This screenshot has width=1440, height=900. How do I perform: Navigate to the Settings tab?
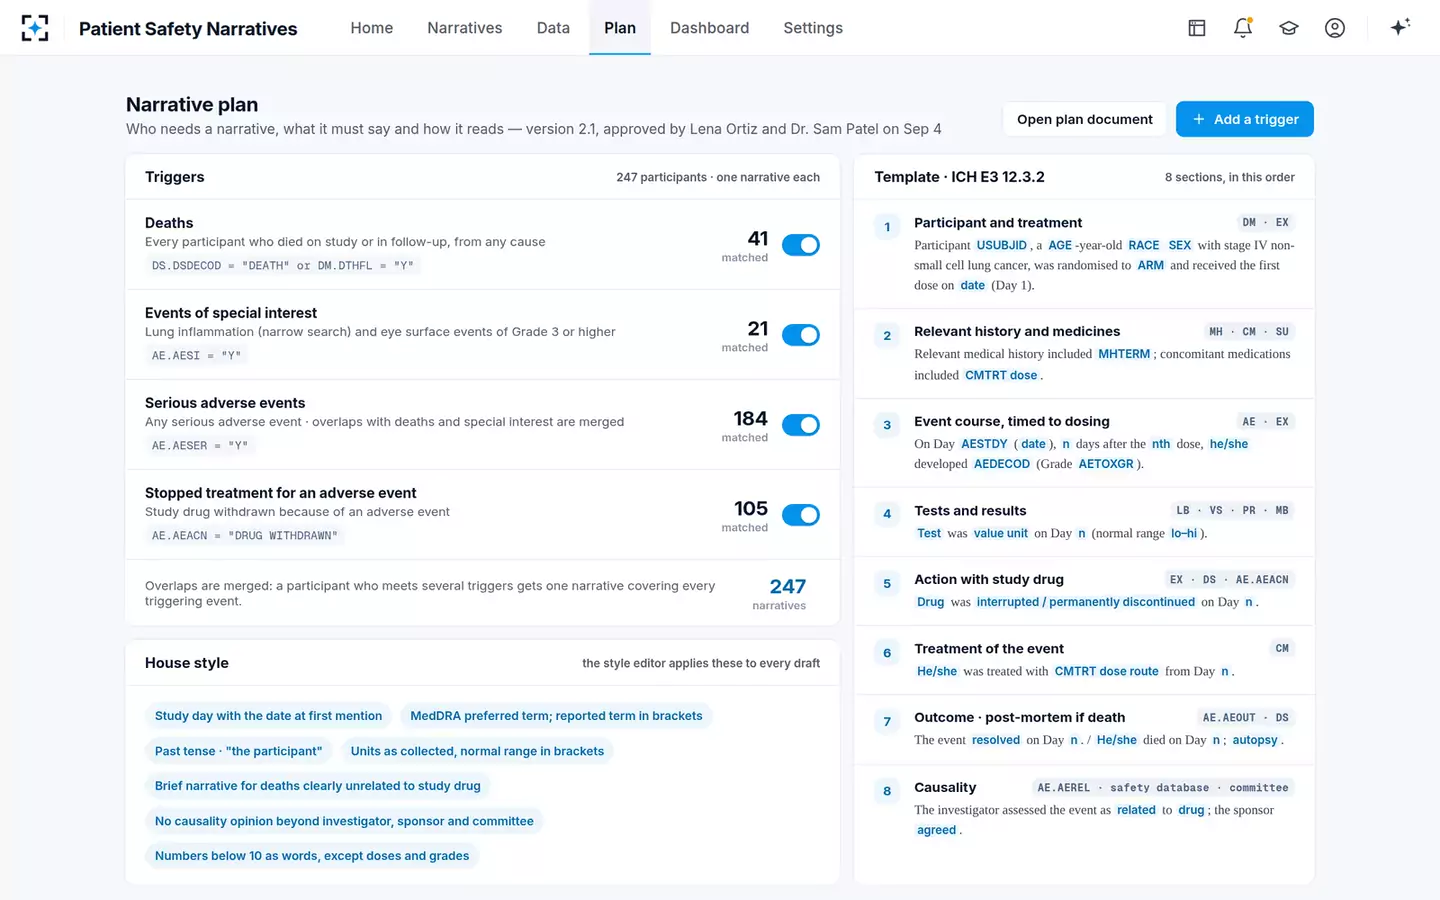coord(813,28)
